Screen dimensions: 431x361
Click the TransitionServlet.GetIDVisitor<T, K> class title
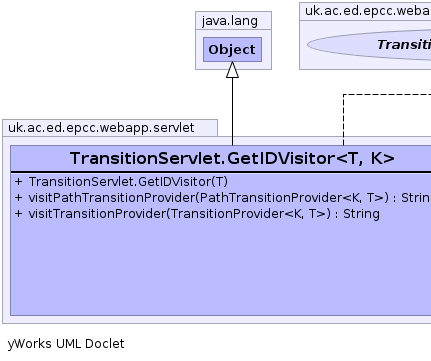(232, 158)
